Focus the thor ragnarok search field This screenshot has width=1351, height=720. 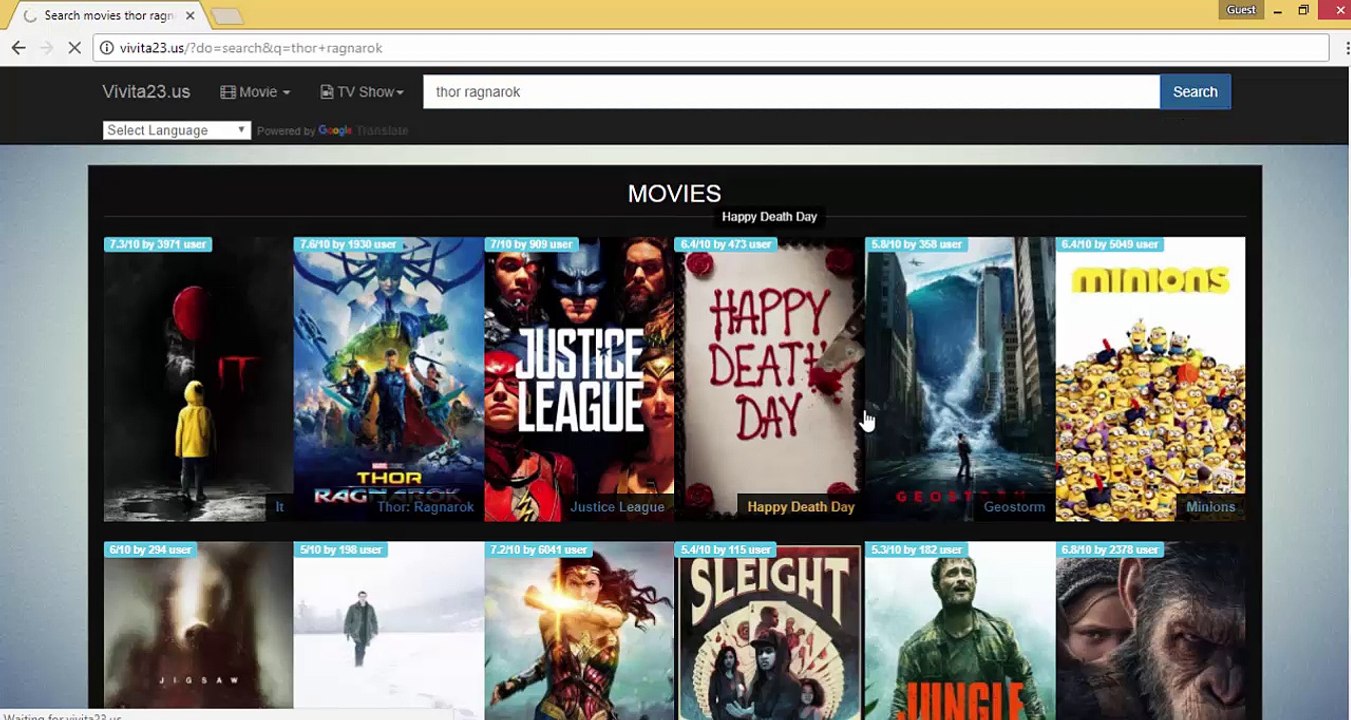[791, 92]
